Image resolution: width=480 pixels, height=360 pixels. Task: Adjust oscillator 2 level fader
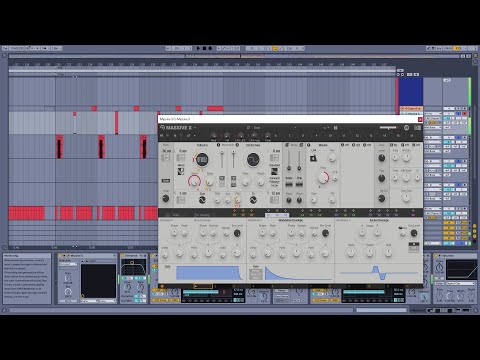tap(233, 159)
